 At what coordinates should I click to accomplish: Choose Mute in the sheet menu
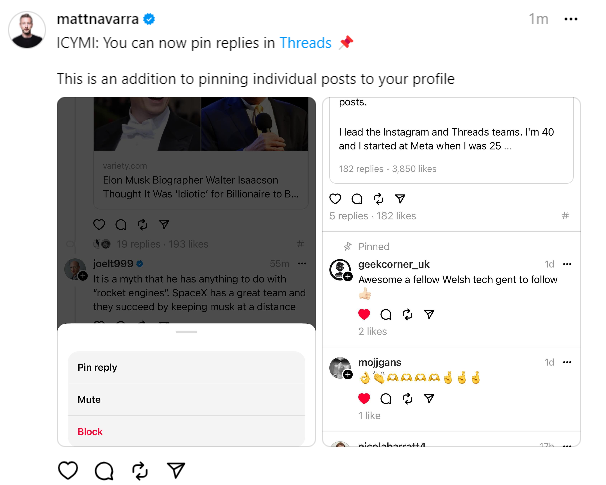89,400
